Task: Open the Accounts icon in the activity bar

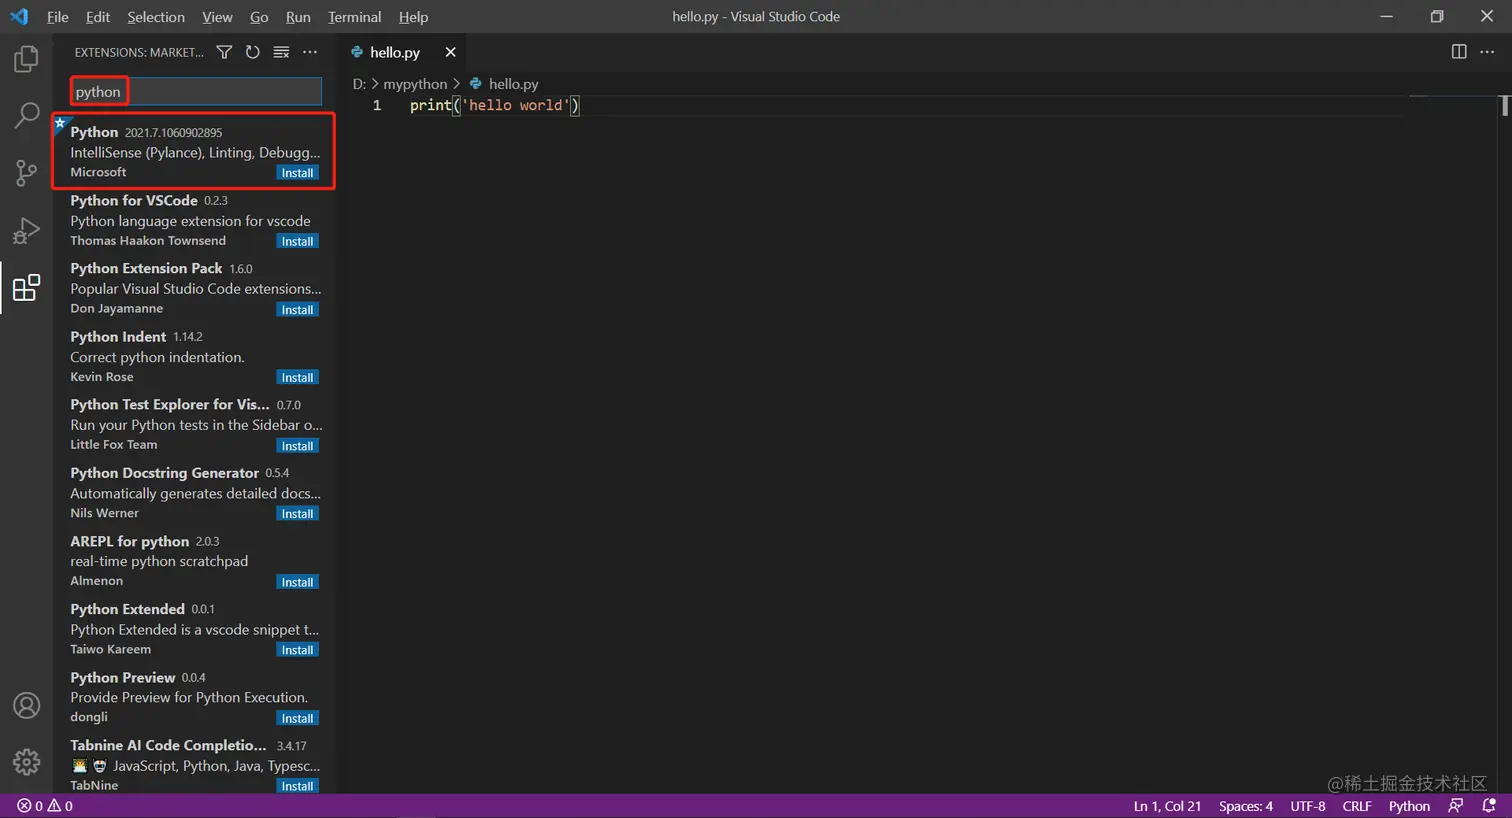Action: pos(26,705)
